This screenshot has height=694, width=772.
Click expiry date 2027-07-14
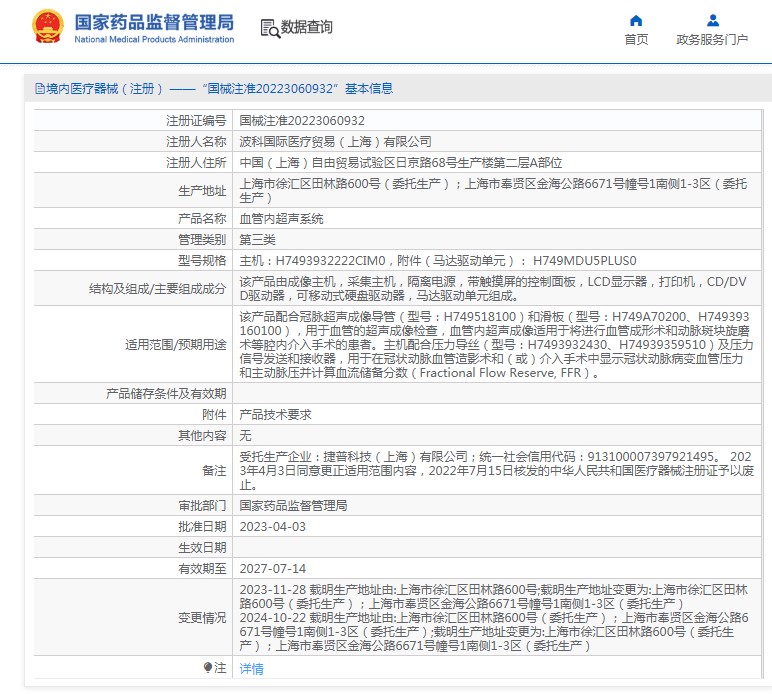[x=273, y=568]
